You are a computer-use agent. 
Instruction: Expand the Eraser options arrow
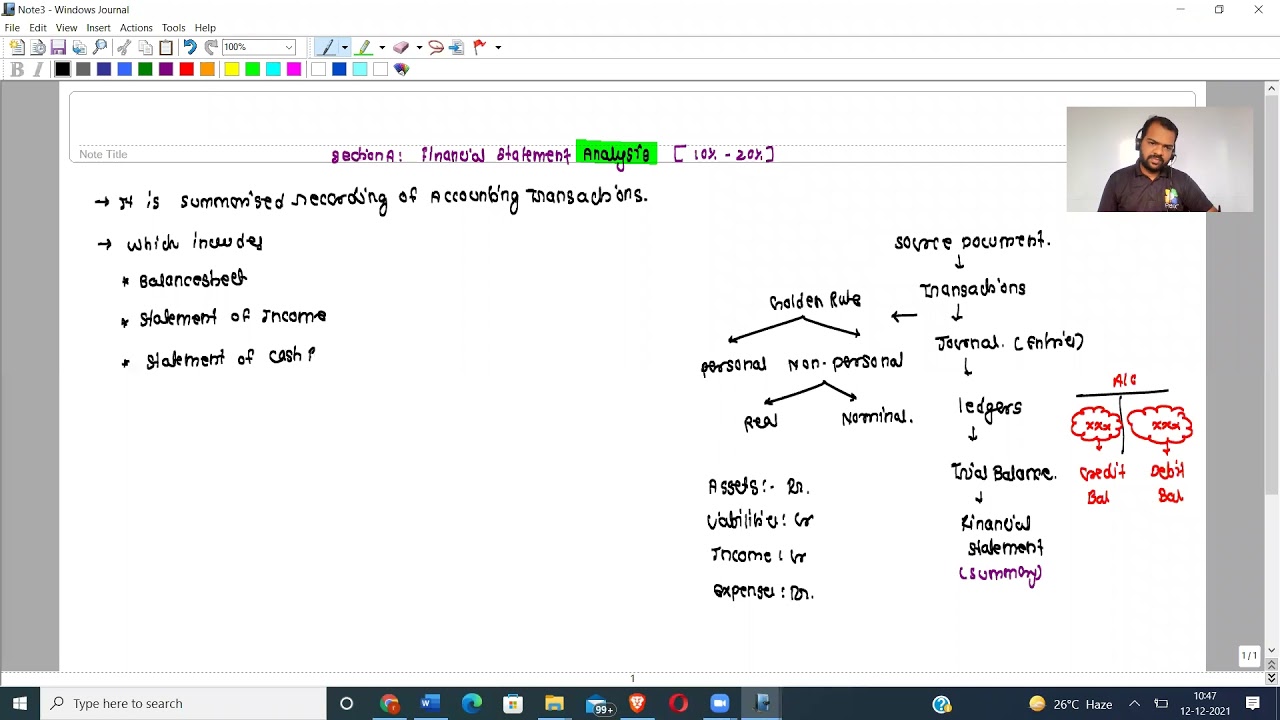(419, 47)
